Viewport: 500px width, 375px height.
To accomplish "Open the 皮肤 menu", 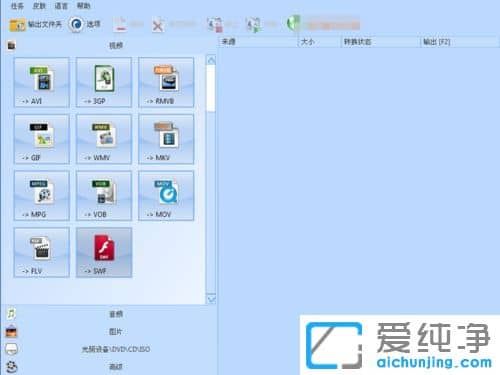I will (x=39, y=6).
